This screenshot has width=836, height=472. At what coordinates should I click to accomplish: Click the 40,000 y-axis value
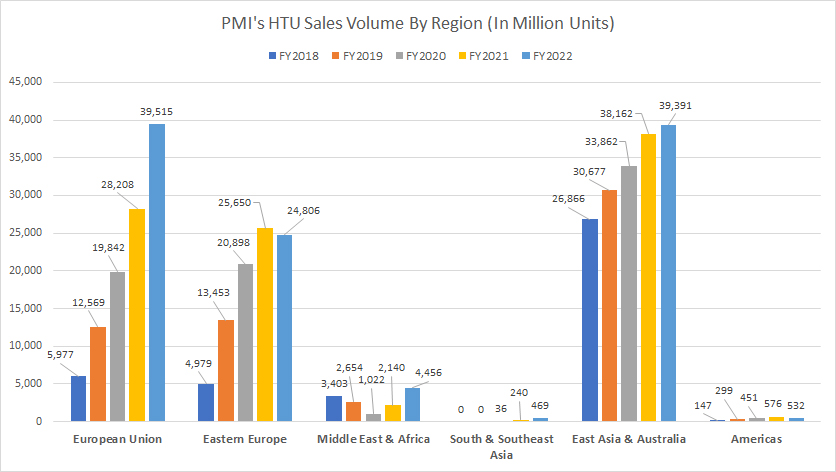(26, 119)
